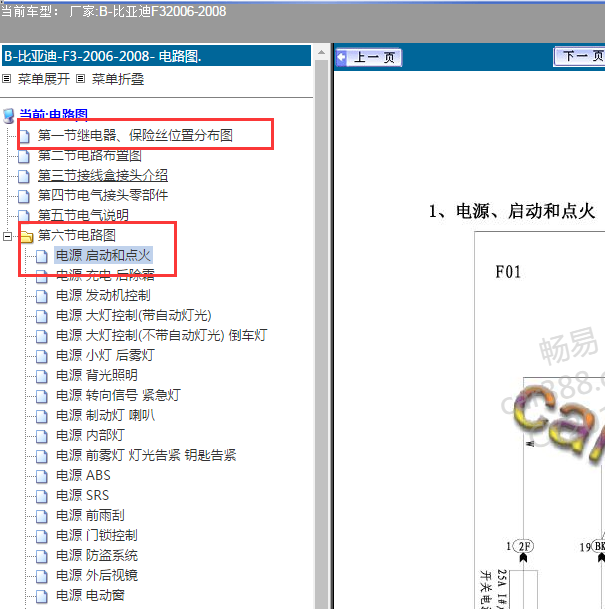Click the computer icon next to 当前:电路图
Screen dimensions: 605x609
9,115
